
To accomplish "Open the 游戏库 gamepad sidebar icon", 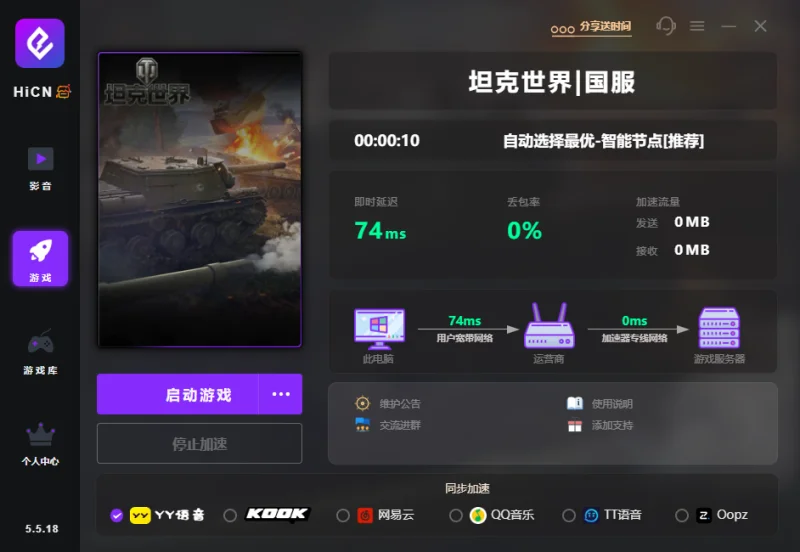I will tap(40, 352).
